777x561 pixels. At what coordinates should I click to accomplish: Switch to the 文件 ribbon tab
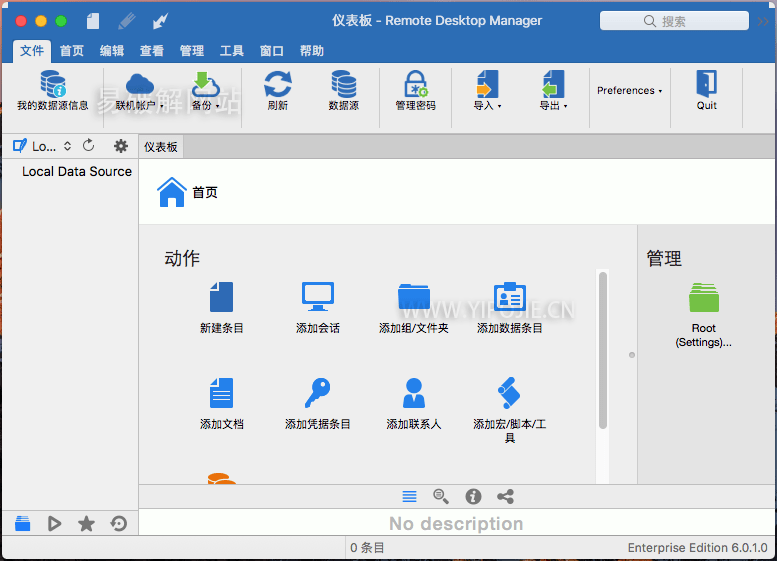coord(32,51)
